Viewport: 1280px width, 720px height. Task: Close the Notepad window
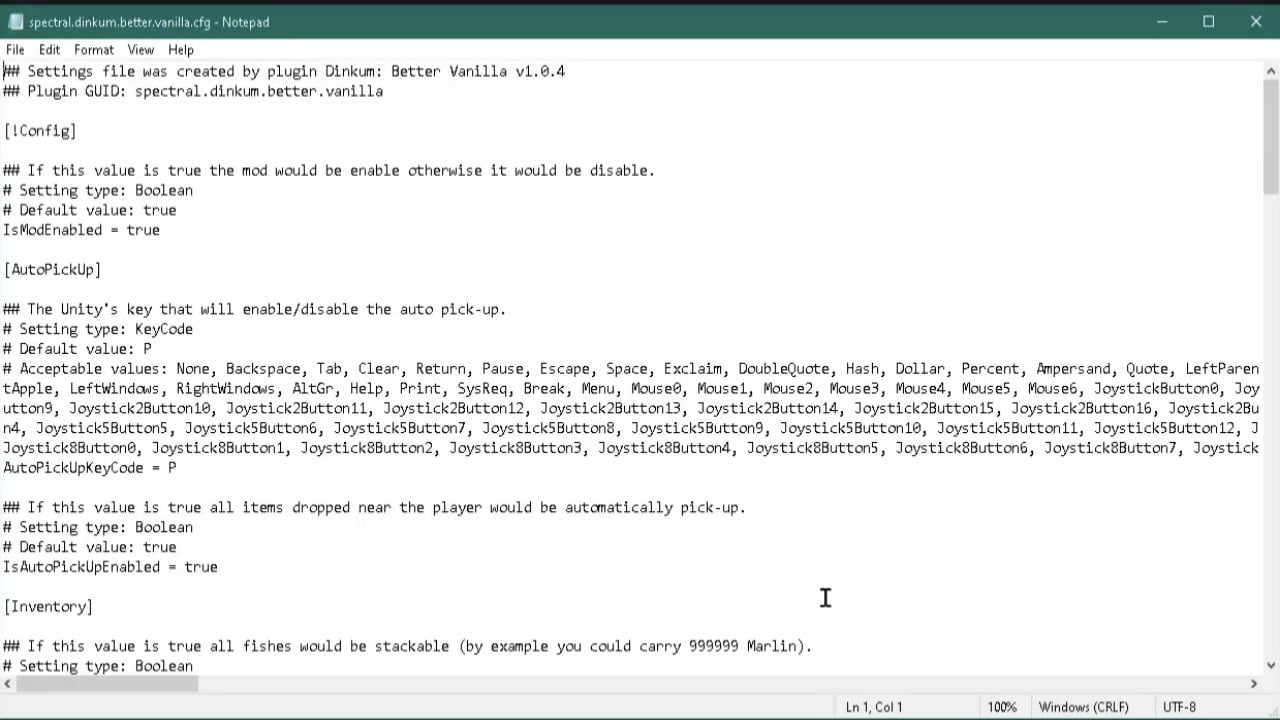[1256, 21]
